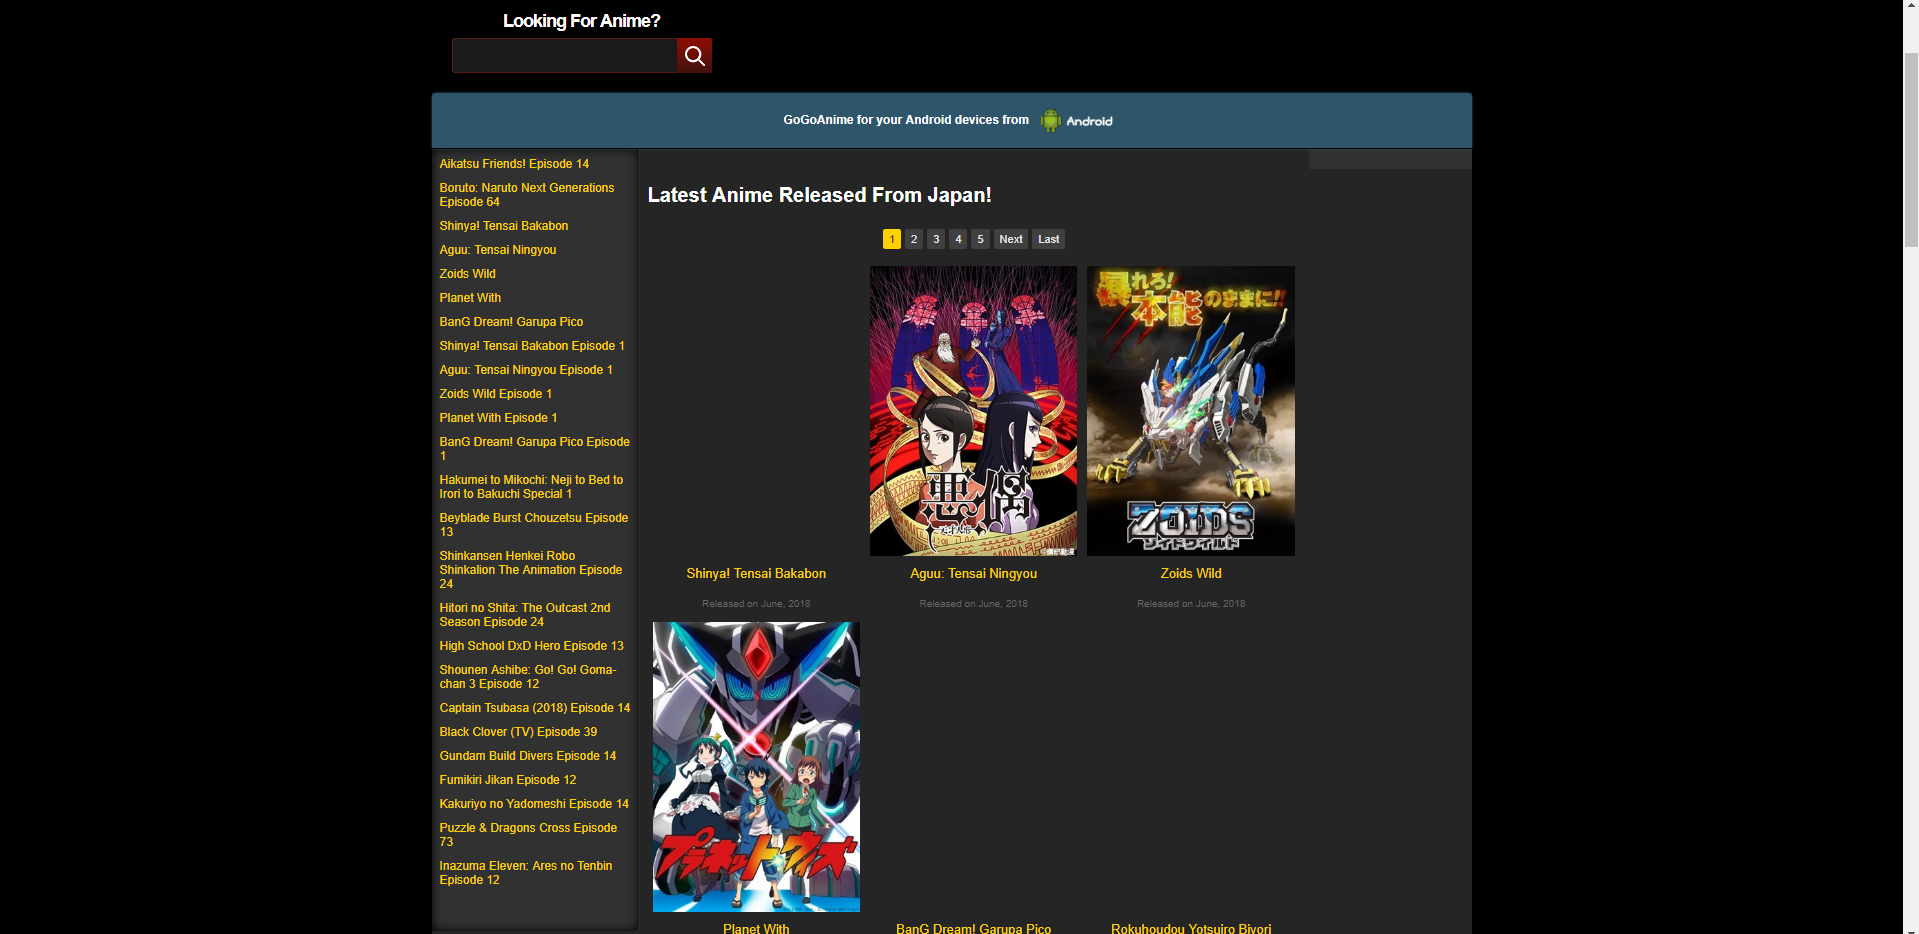
Task: Open the Planet With poster thumbnail
Action: [x=756, y=767]
